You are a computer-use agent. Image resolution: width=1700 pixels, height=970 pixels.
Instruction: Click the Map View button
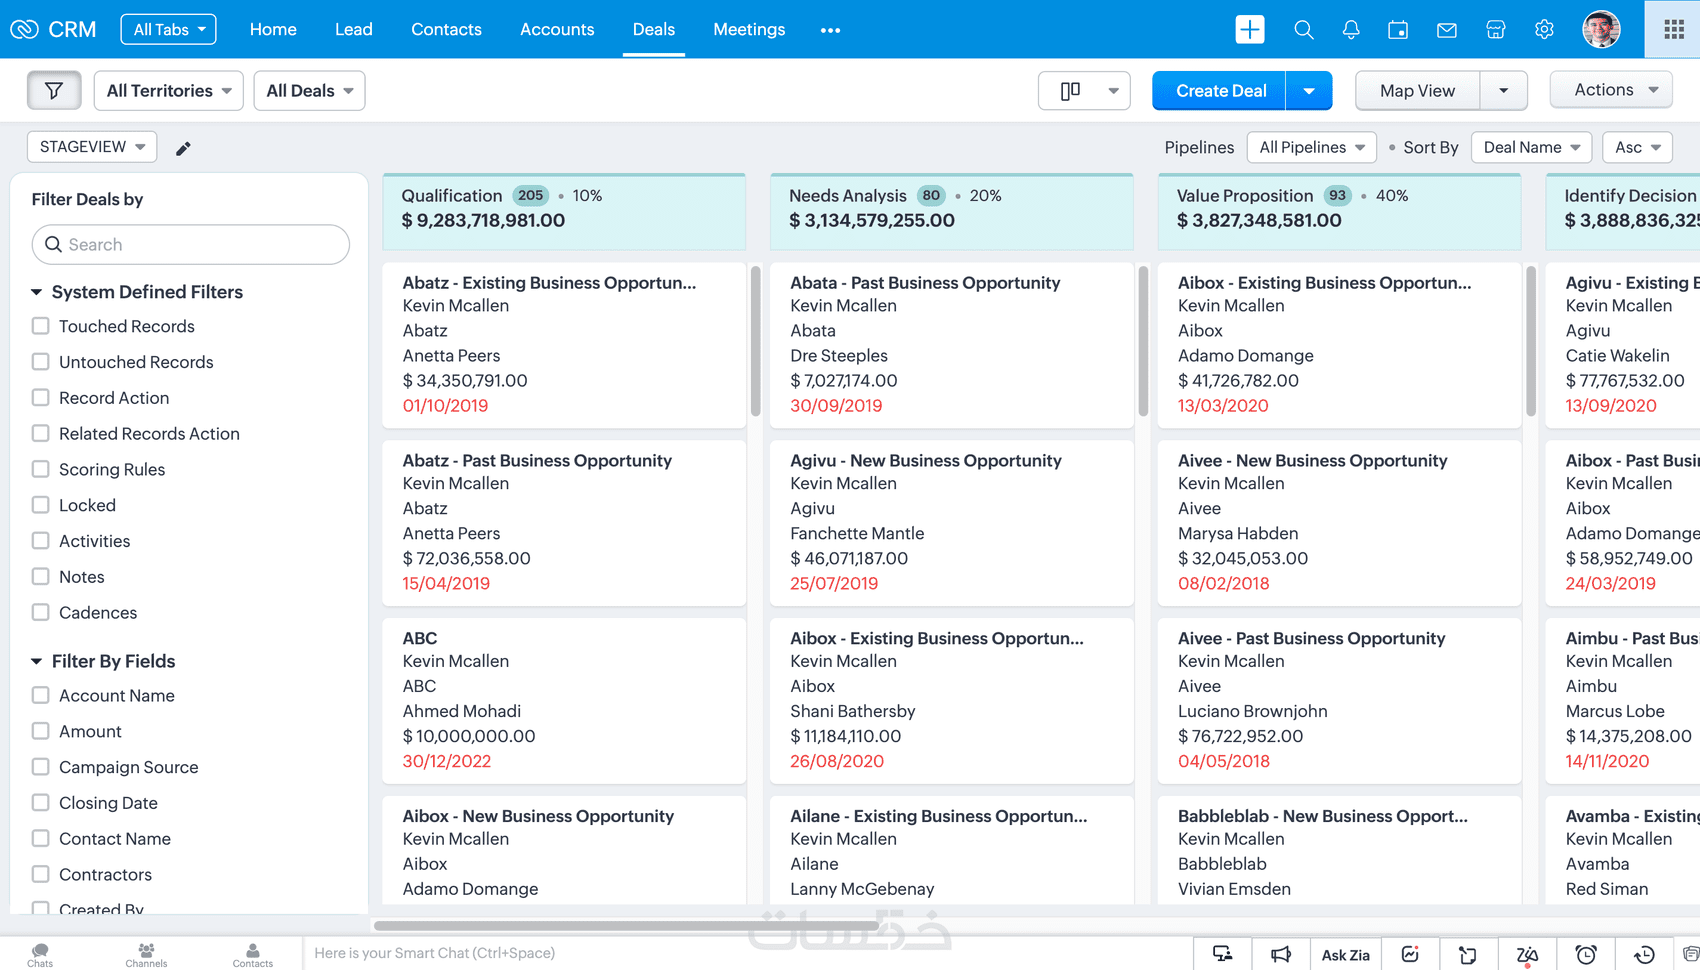1417,91
